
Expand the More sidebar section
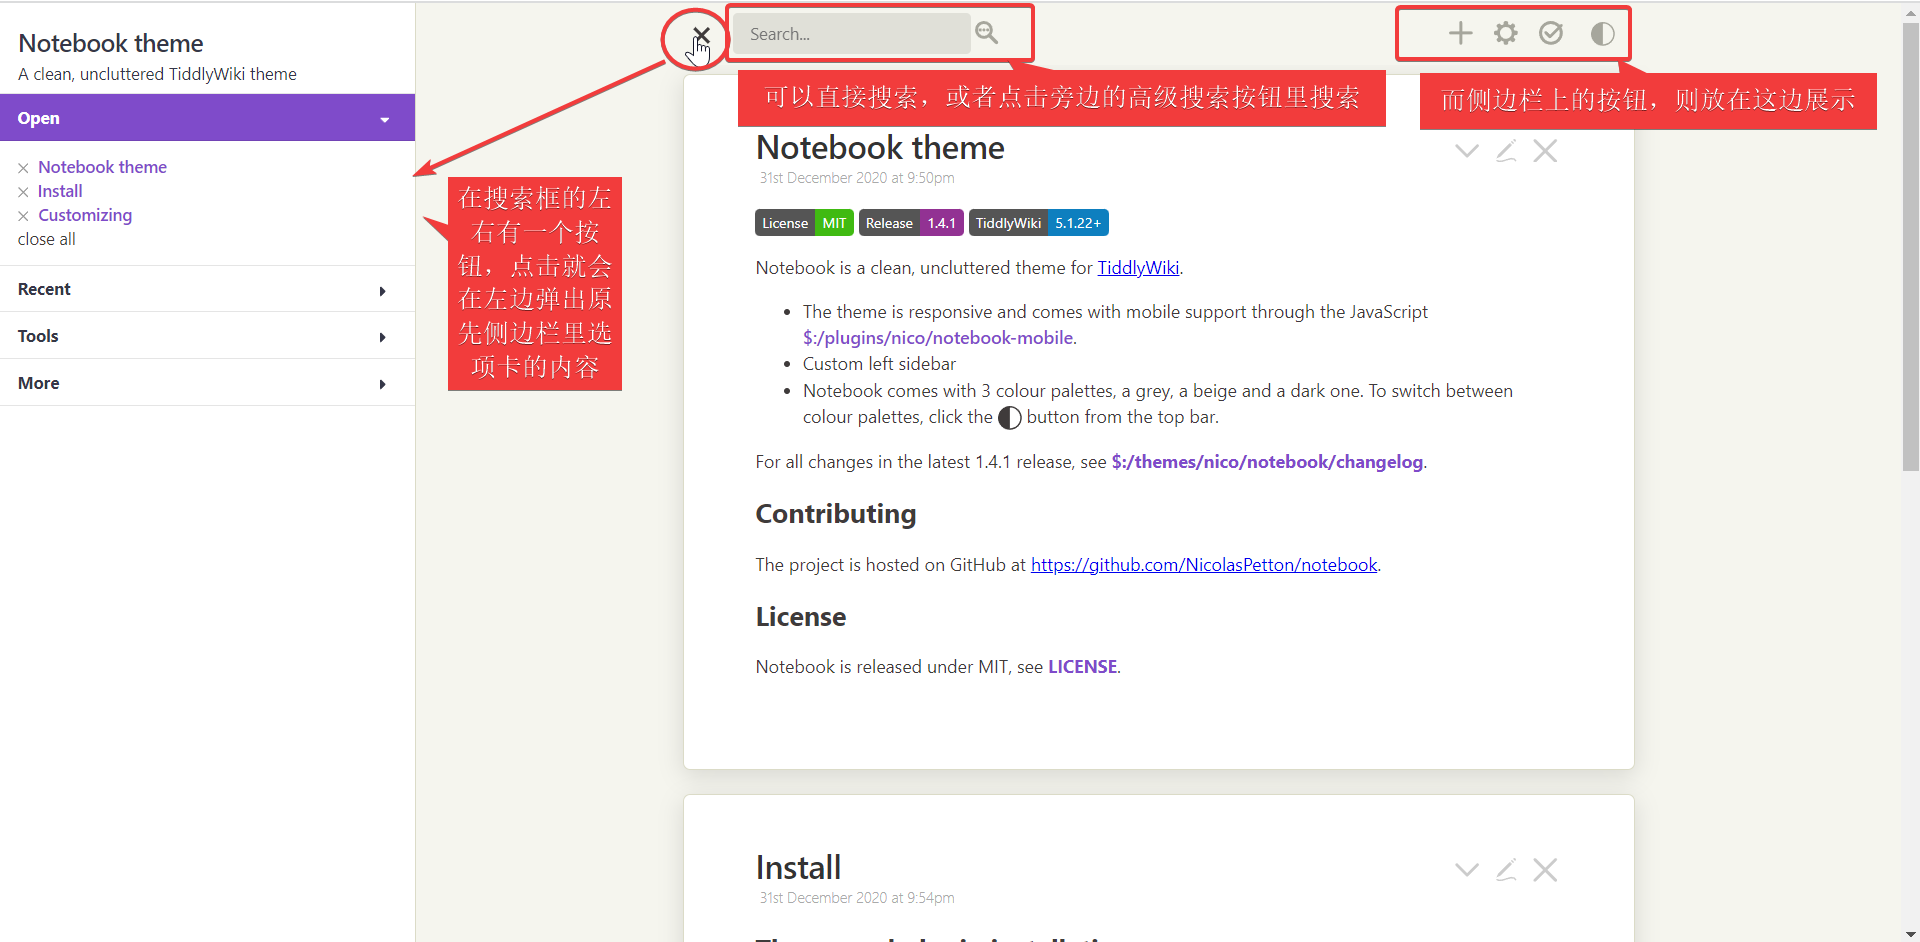point(207,383)
